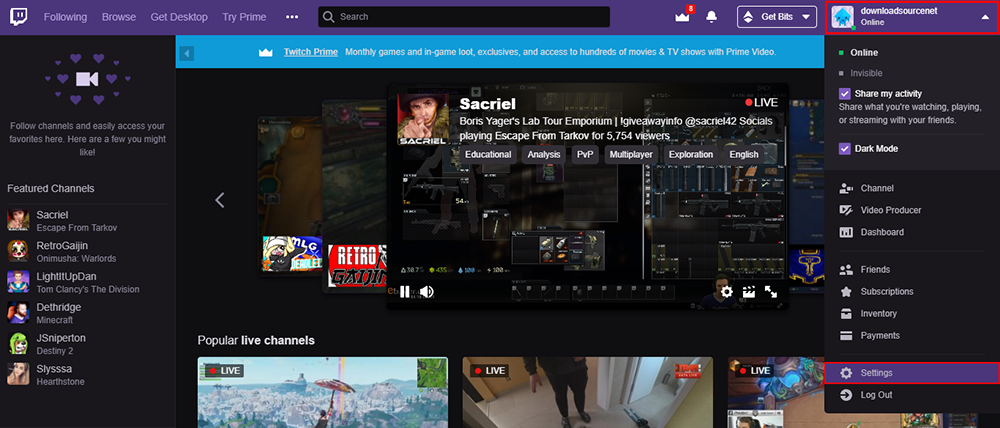Click the Friends icon in menu
This screenshot has width=1000, height=428.
846,269
